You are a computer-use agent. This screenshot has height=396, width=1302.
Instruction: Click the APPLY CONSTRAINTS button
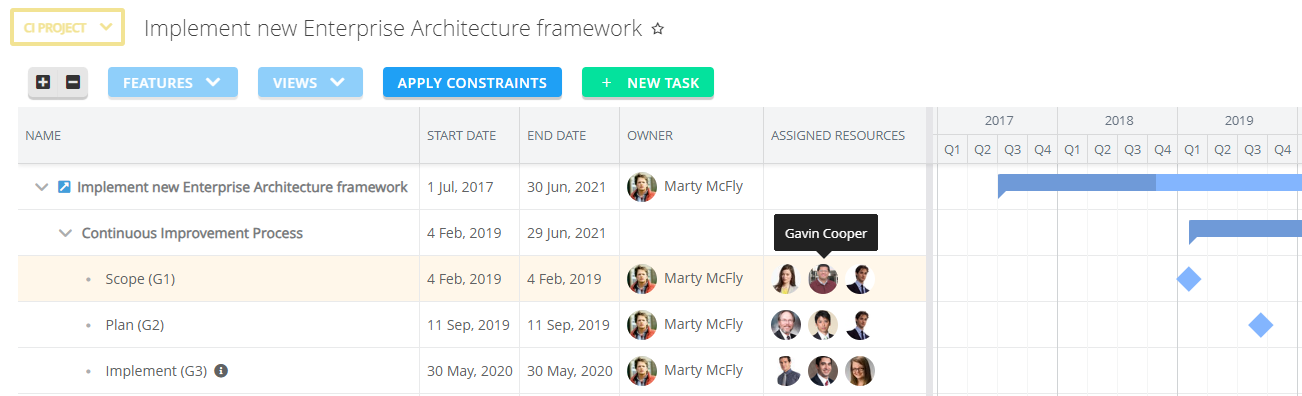(x=472, y=83)
